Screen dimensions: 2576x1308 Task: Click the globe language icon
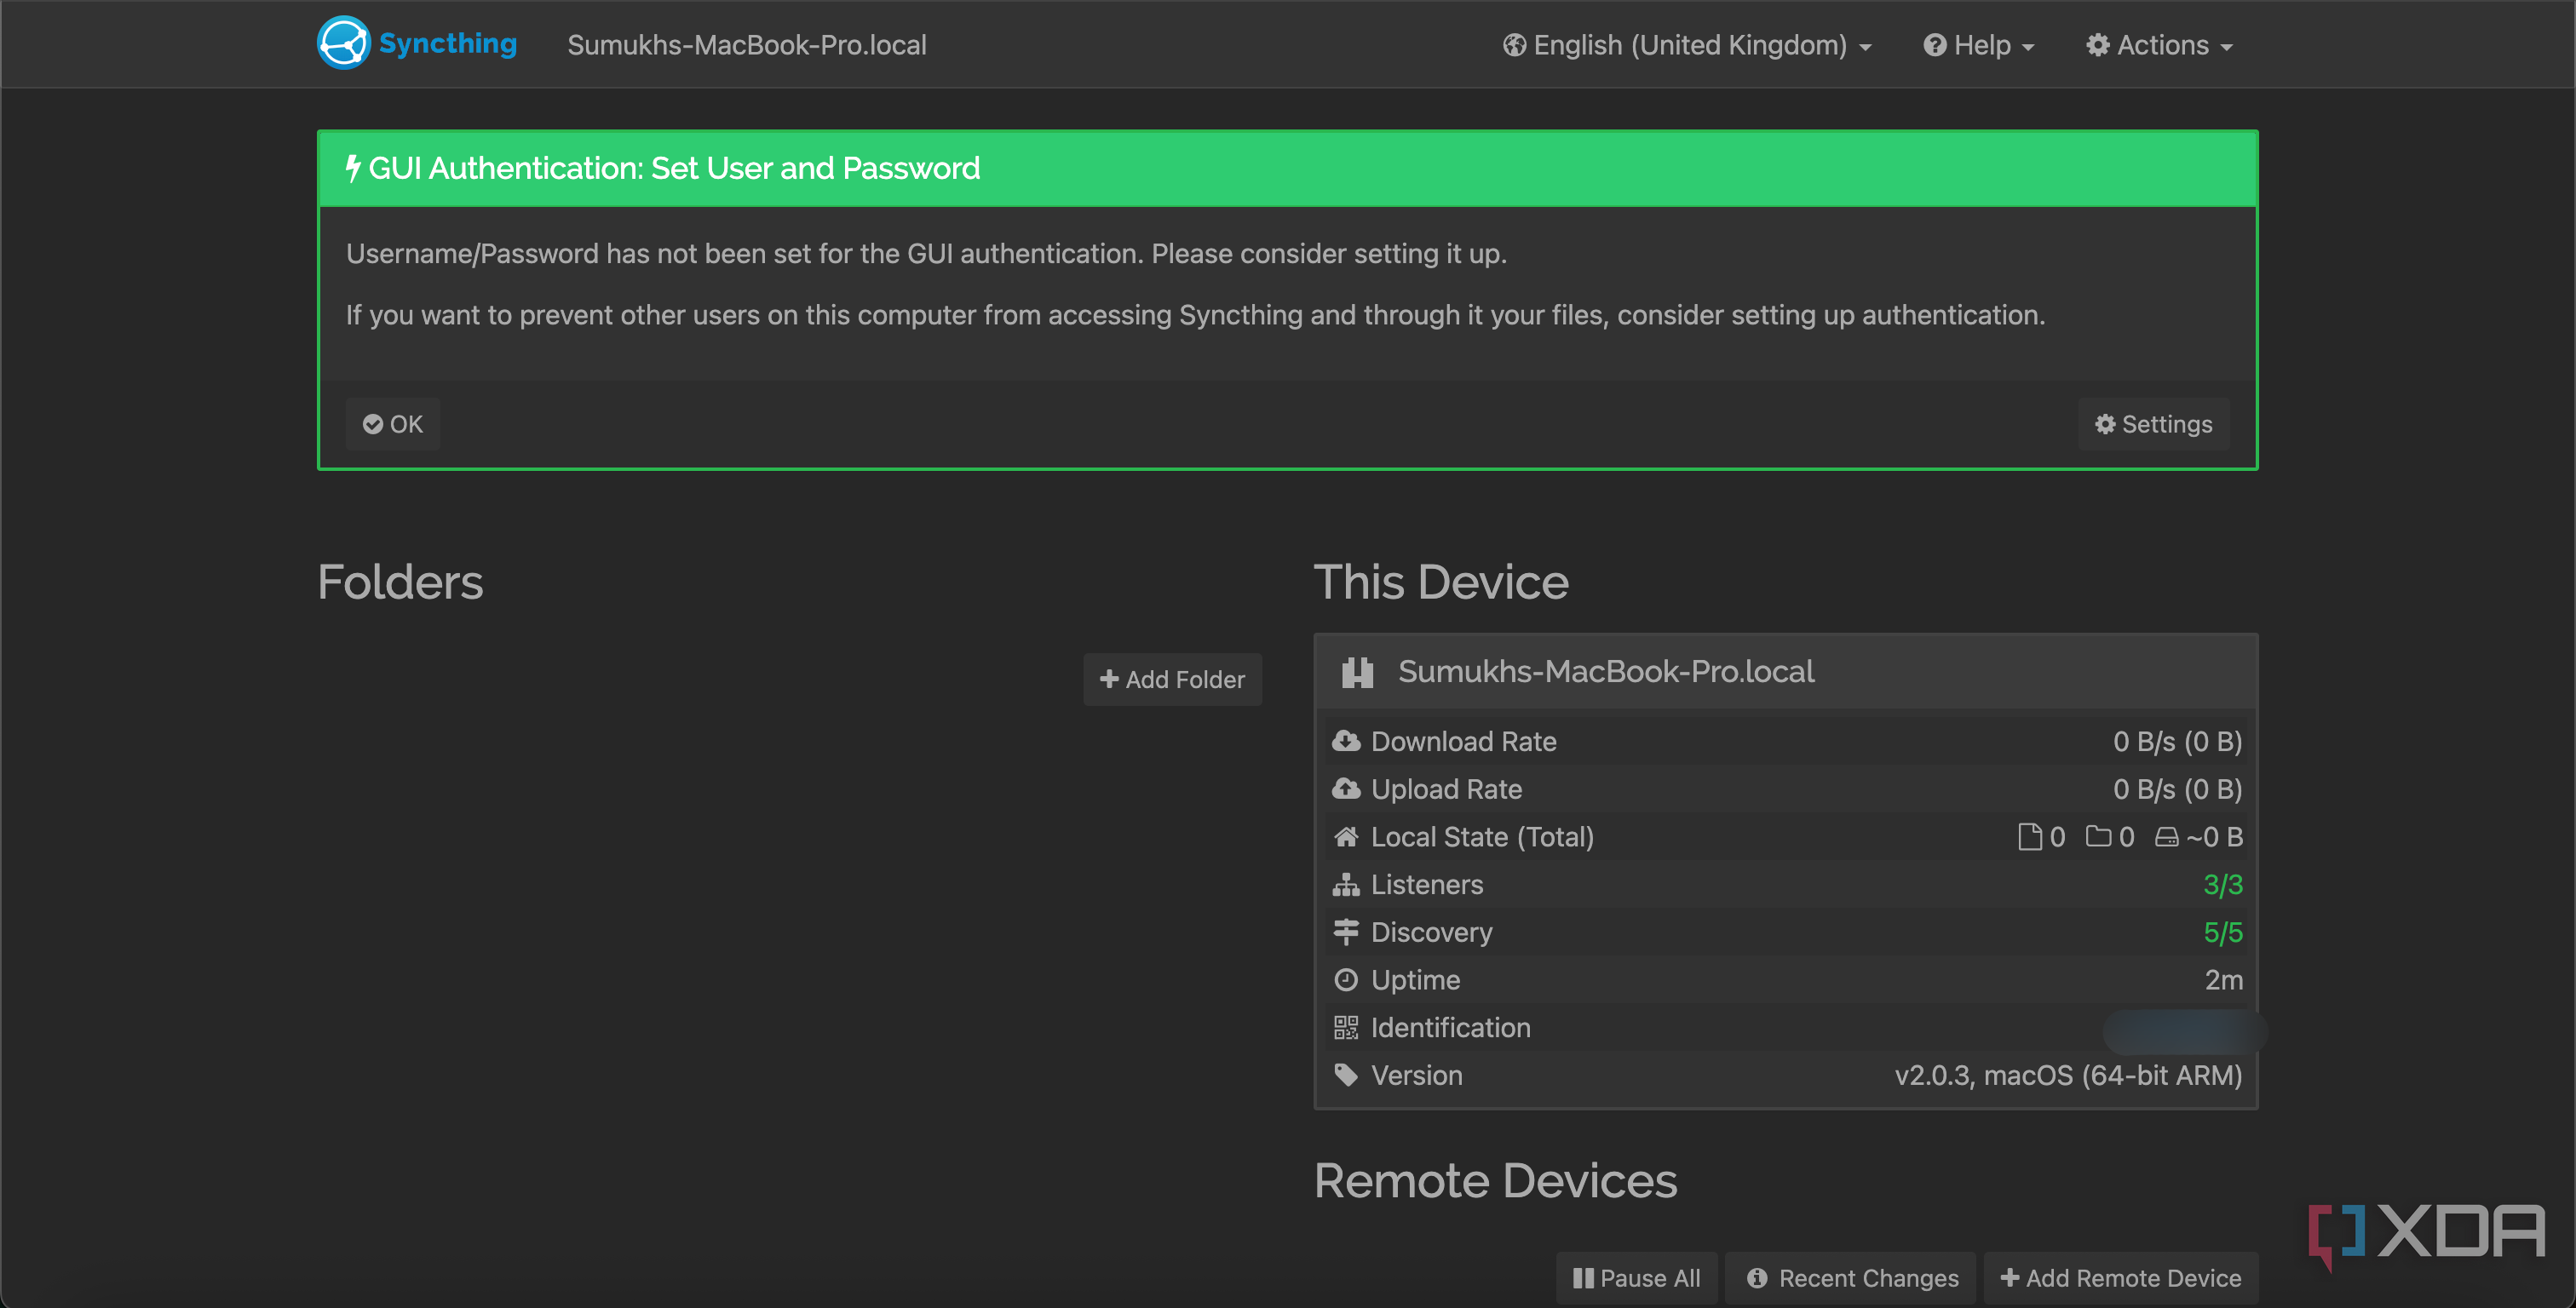[x=1514, y=45]
